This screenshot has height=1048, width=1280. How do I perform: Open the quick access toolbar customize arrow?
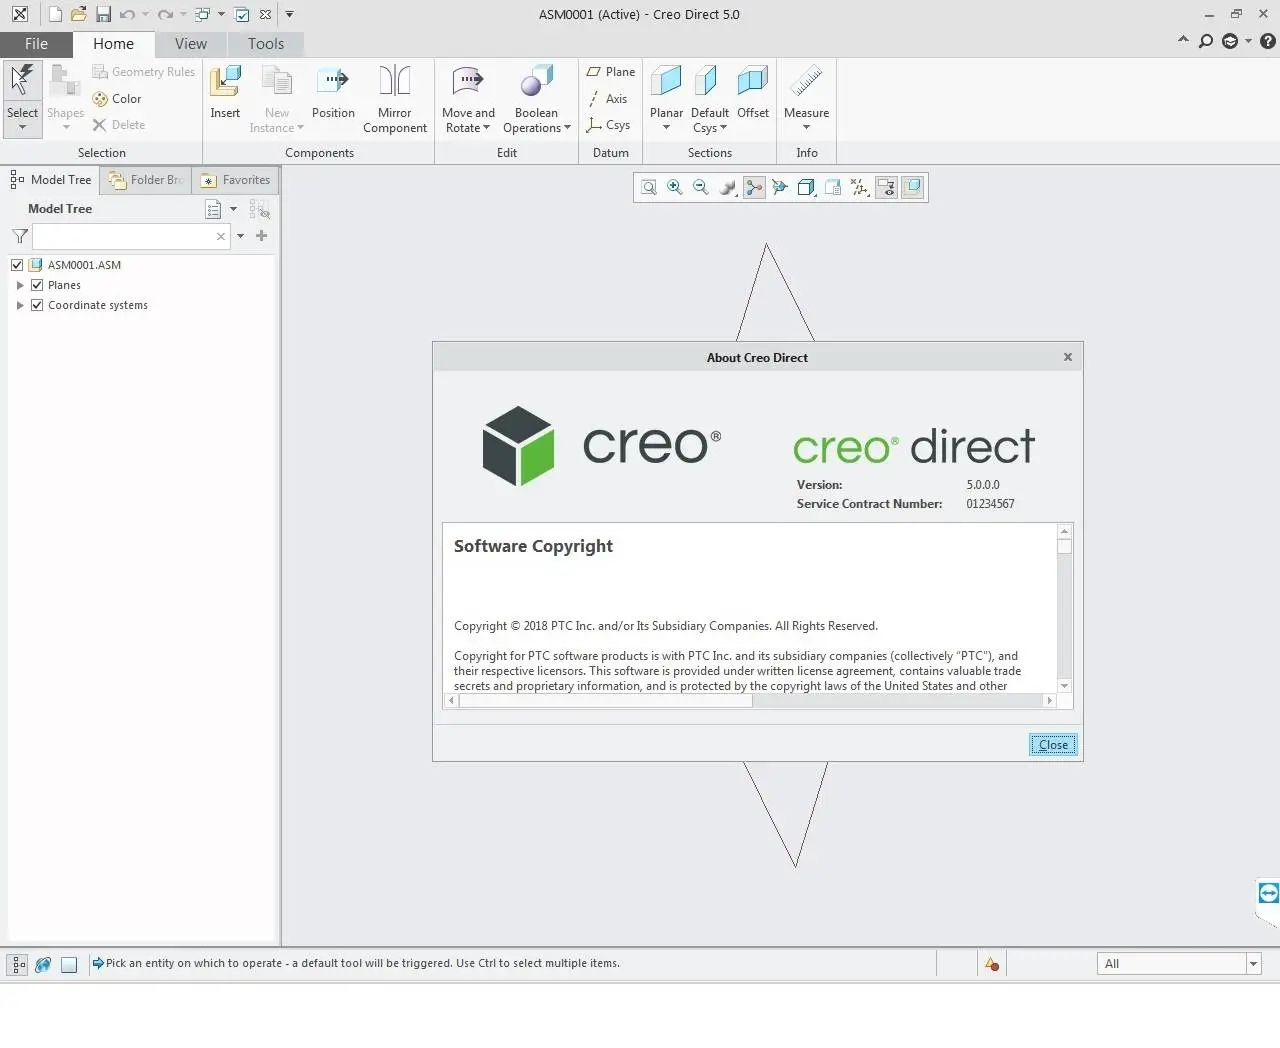tap(290, 14)
